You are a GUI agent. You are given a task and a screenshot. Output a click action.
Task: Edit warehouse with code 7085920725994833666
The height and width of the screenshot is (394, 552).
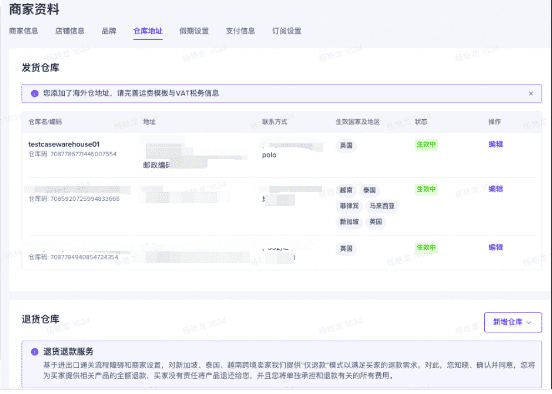(496, 189)
